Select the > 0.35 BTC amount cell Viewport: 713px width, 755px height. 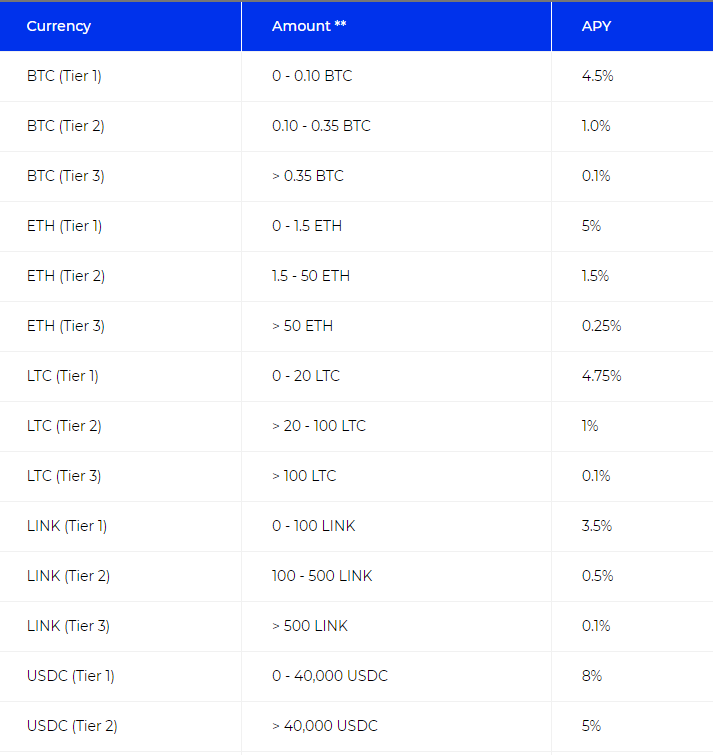[308, 176]
